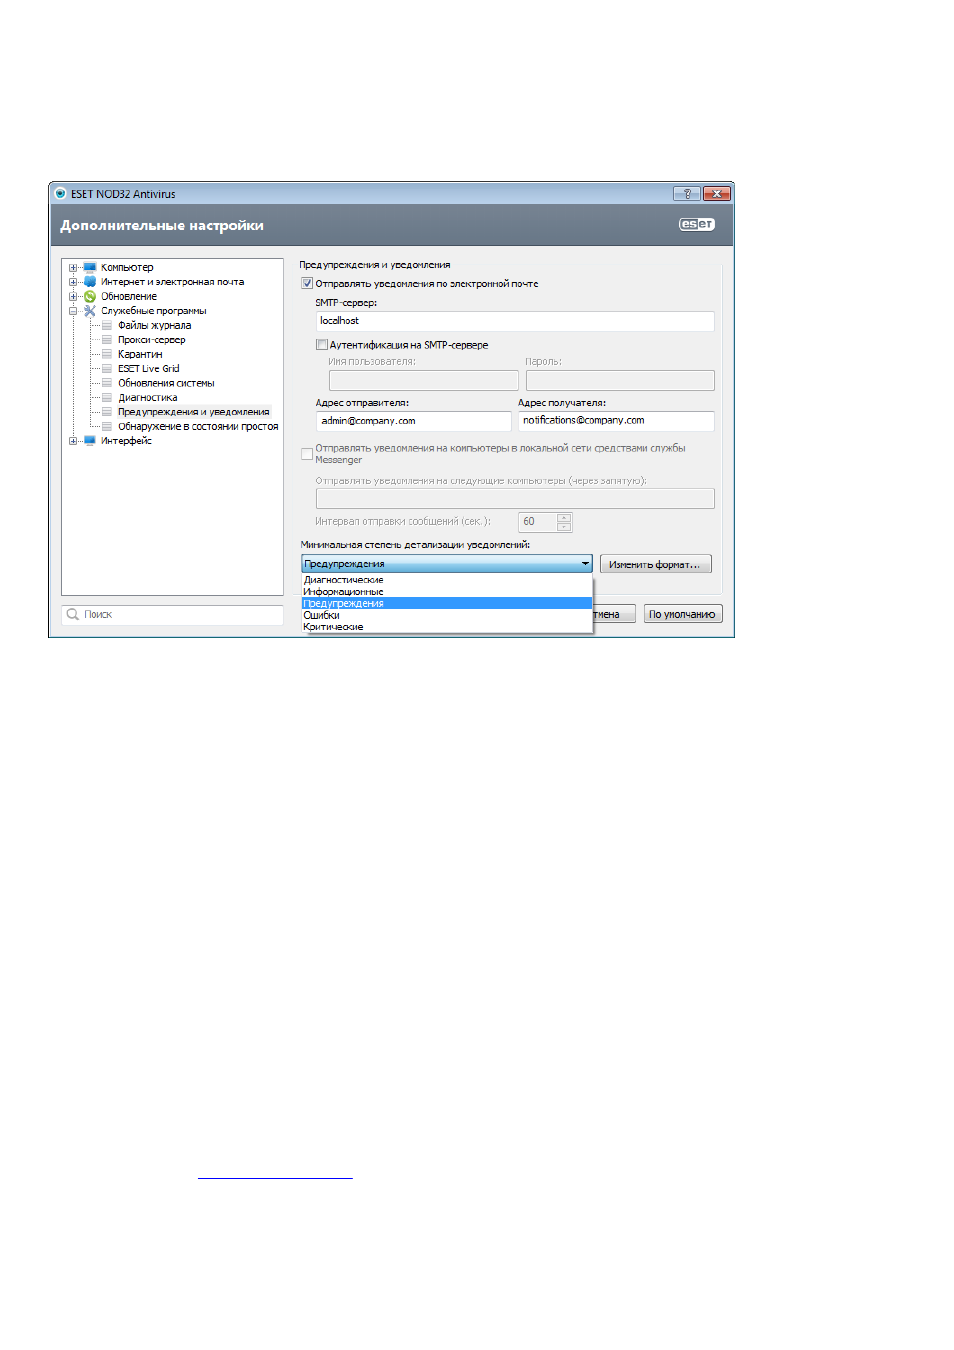Enable SMTP server authentication checkbox
The height and width of the screenshot is (1350, 954).
click(322, 345)
